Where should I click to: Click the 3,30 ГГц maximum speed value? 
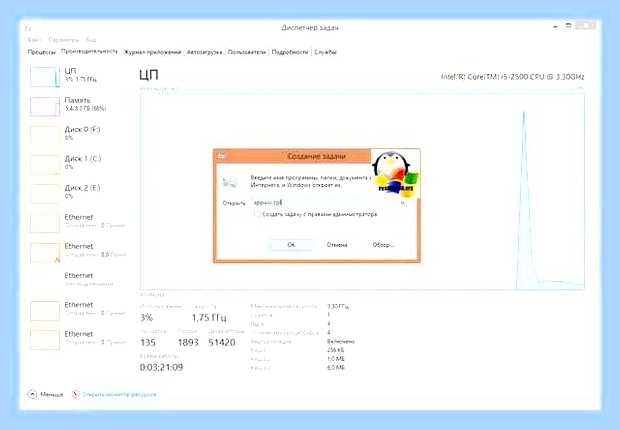click(x=338, y=306)
